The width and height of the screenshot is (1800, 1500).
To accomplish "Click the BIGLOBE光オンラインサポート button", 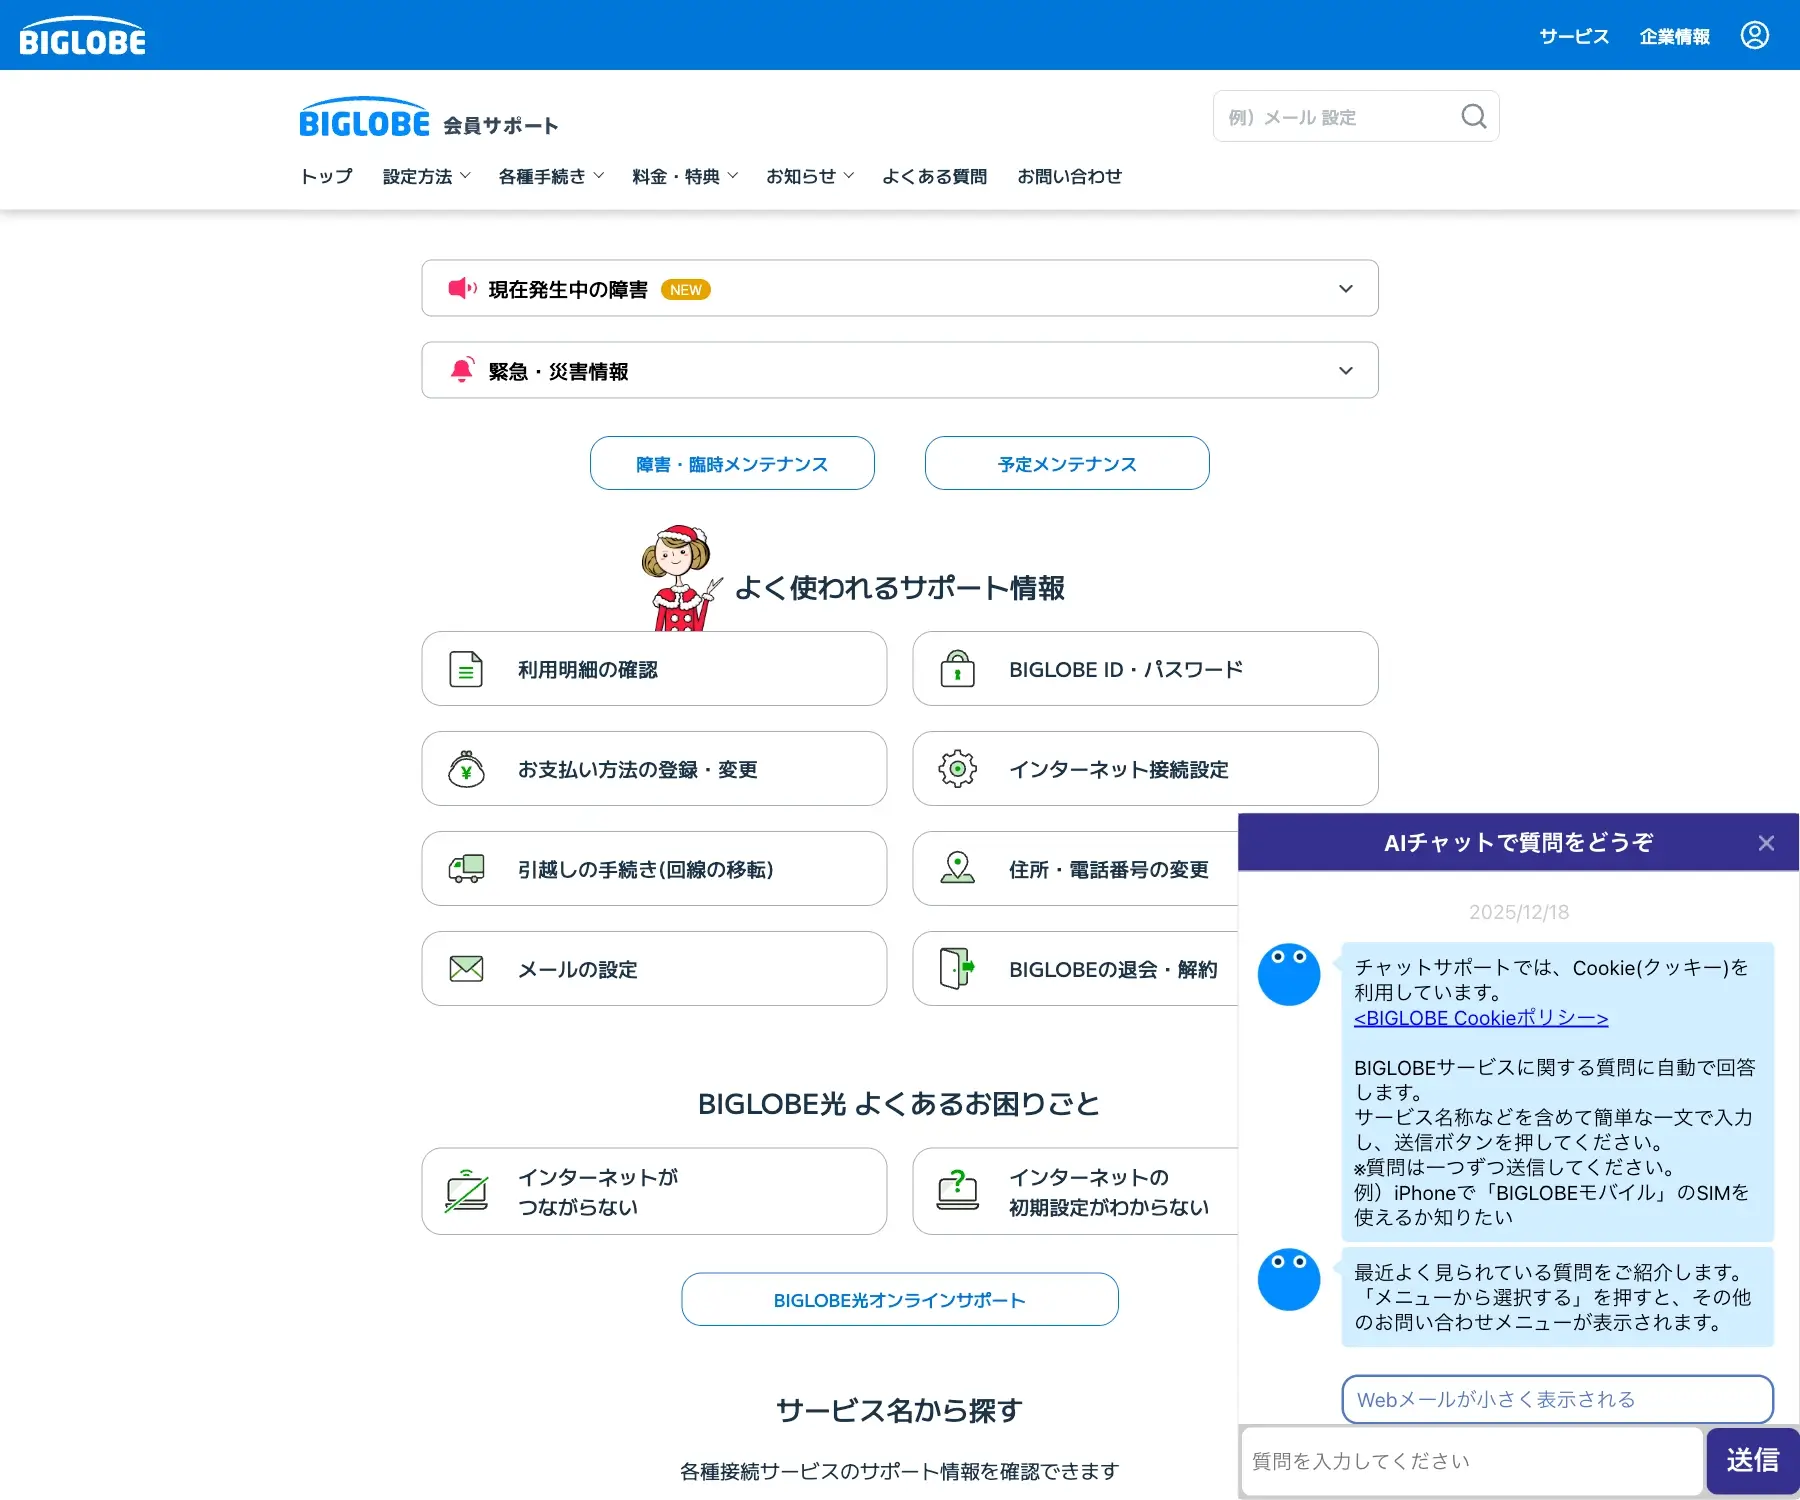I will [x=899, y=1299].
